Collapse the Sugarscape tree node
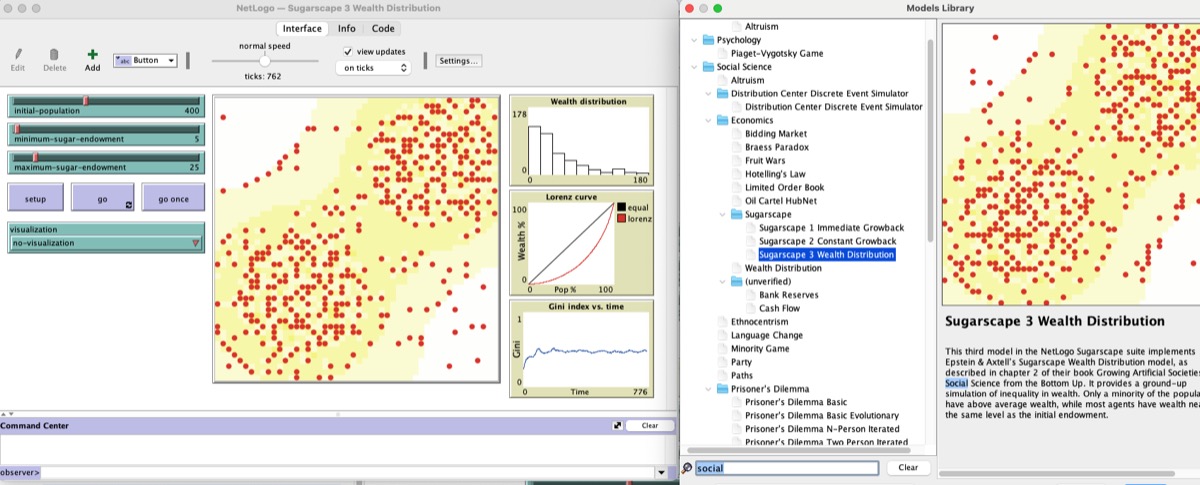 pyautogui.click(x=722, y=214)
